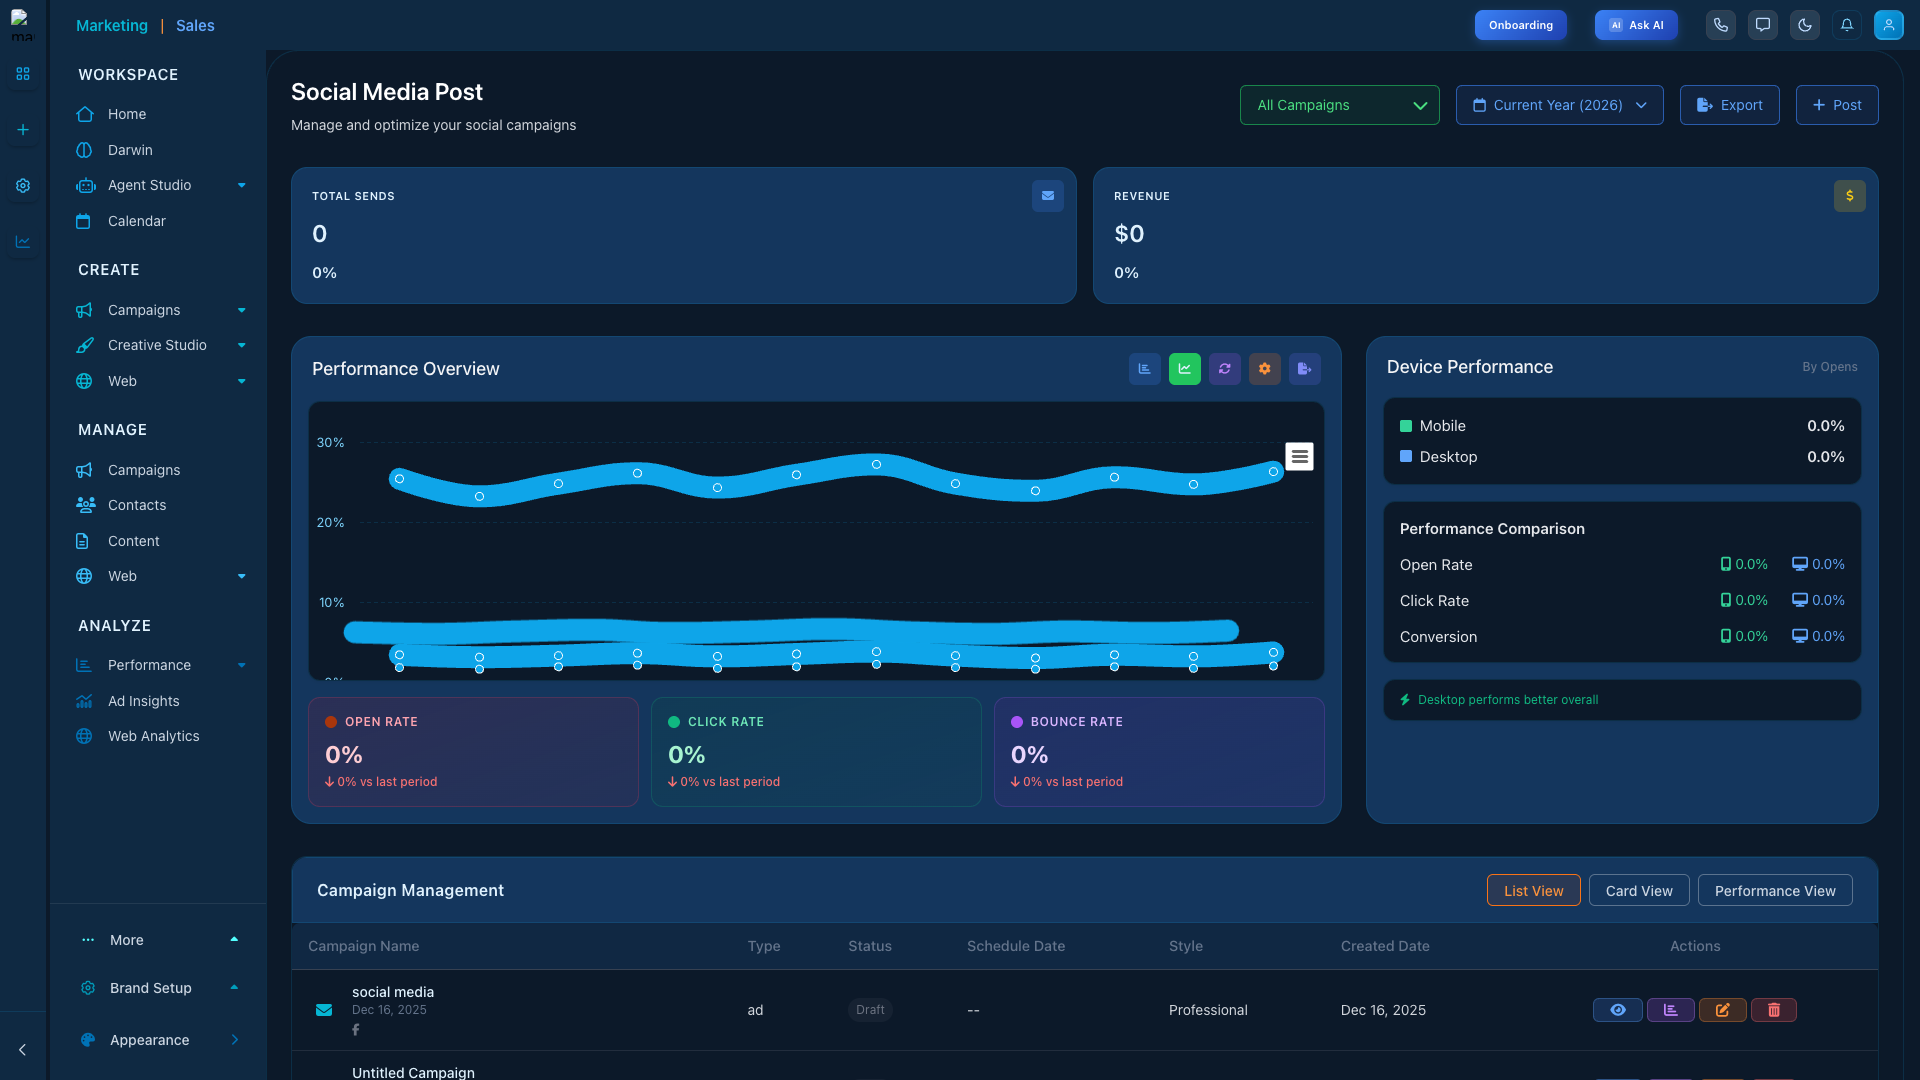Screen dimensions: 1920x1080
Task: Expand the More section
Action: pos(160,940)
